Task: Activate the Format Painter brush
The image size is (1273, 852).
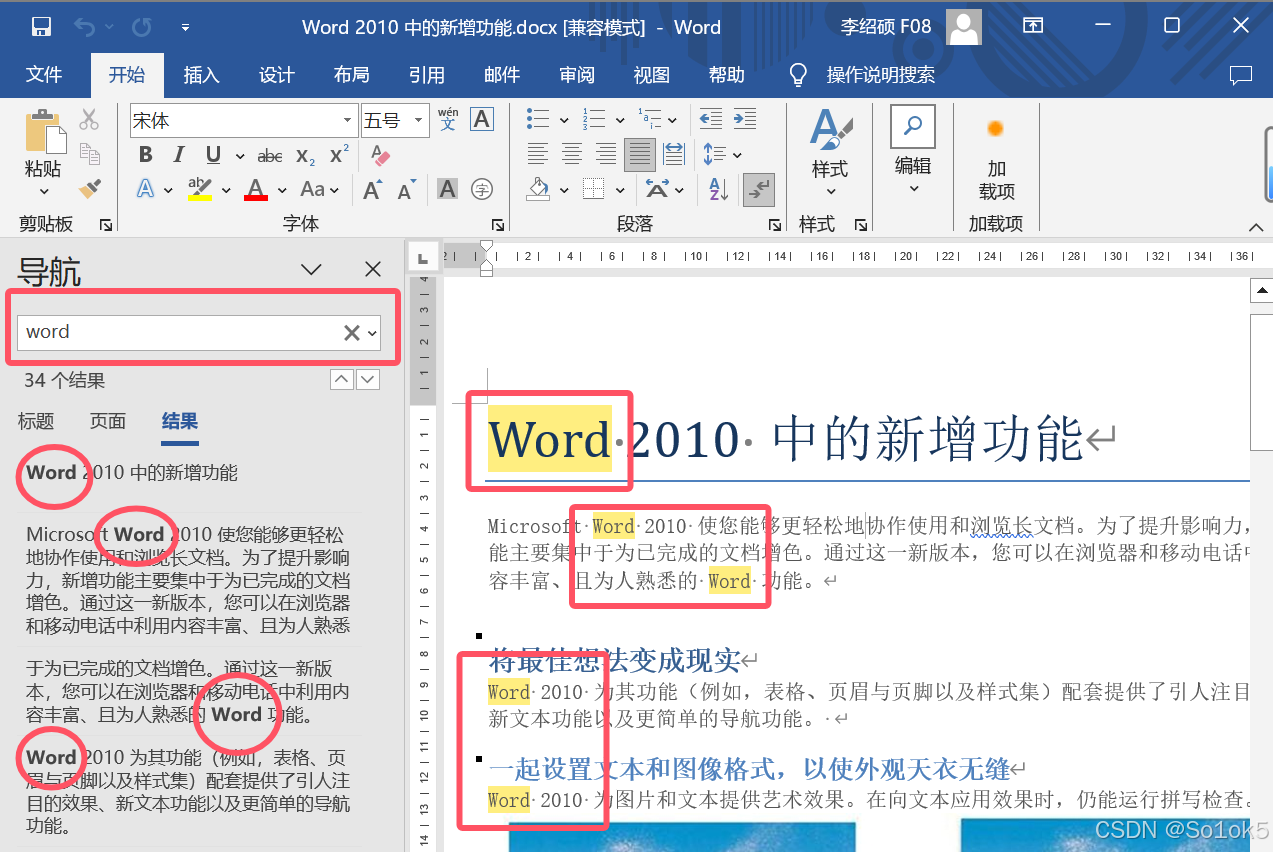Action: pyautogui.click(x=89, y=188)
